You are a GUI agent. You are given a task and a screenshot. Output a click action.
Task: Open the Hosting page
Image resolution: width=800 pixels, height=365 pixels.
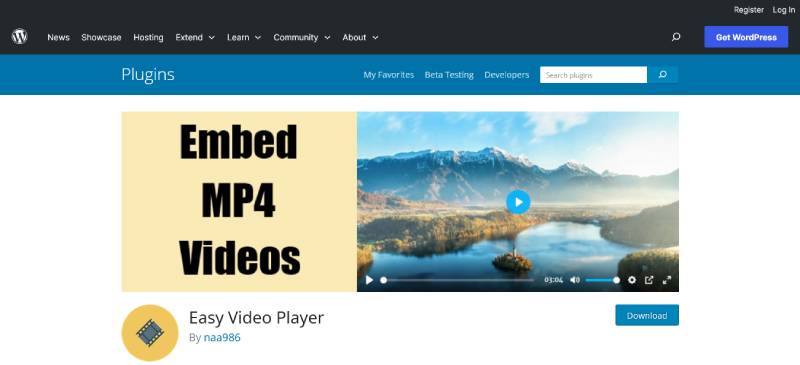[148, 37]
